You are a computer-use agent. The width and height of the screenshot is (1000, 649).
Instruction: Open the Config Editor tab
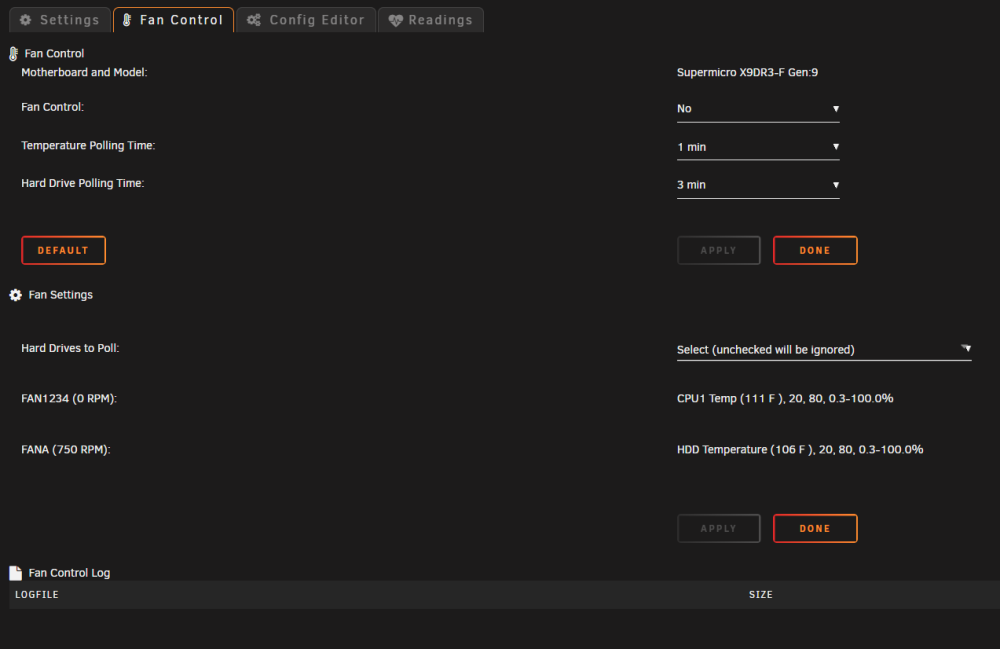click(306, 20)
